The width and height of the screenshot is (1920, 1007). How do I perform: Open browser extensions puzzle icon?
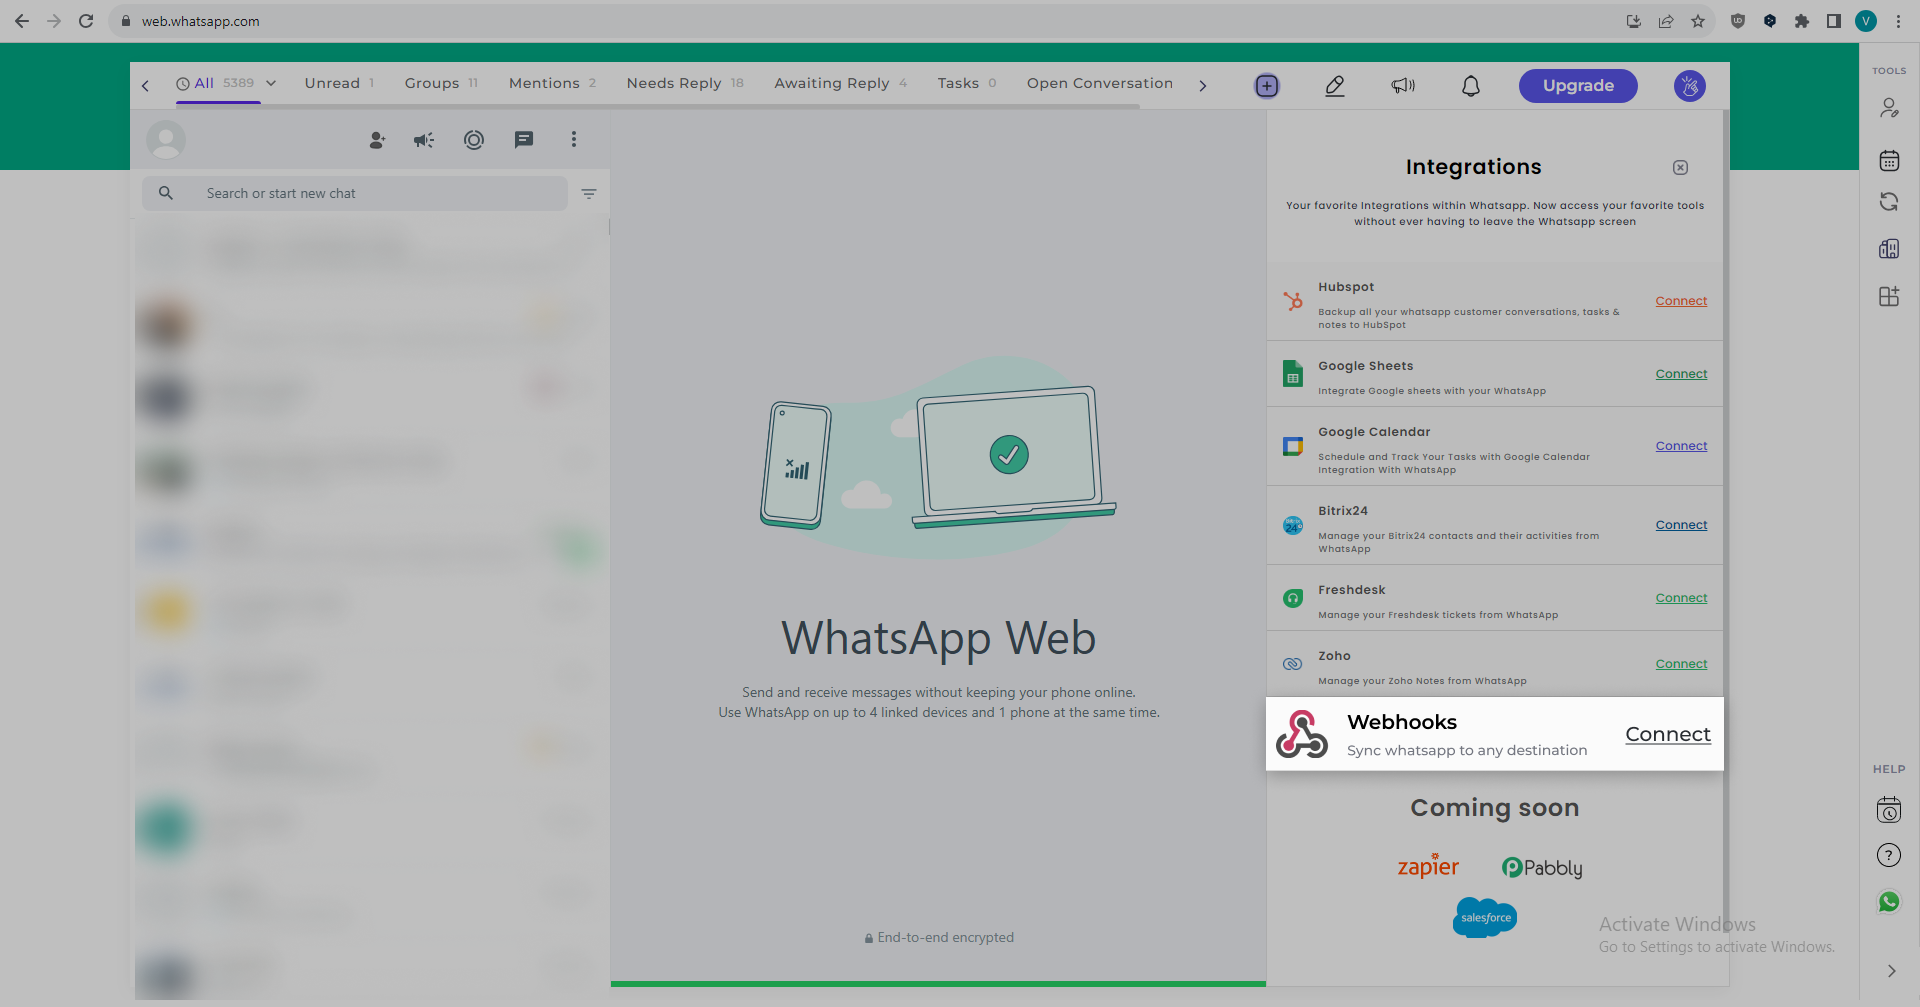[1802, 21]
